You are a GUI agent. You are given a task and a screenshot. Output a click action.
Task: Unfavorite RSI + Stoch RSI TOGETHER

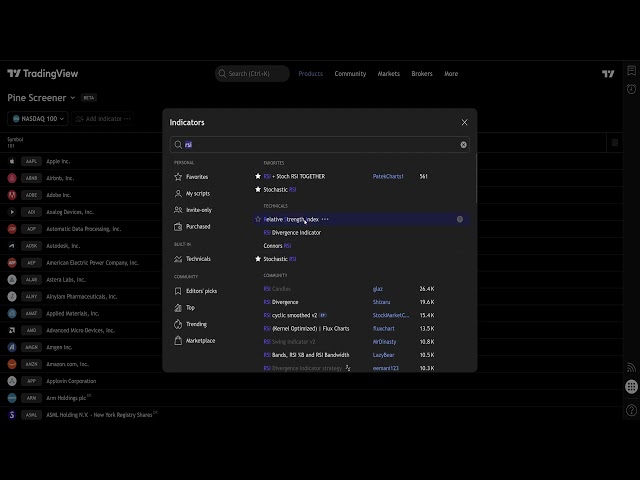[x=258, y=176]
